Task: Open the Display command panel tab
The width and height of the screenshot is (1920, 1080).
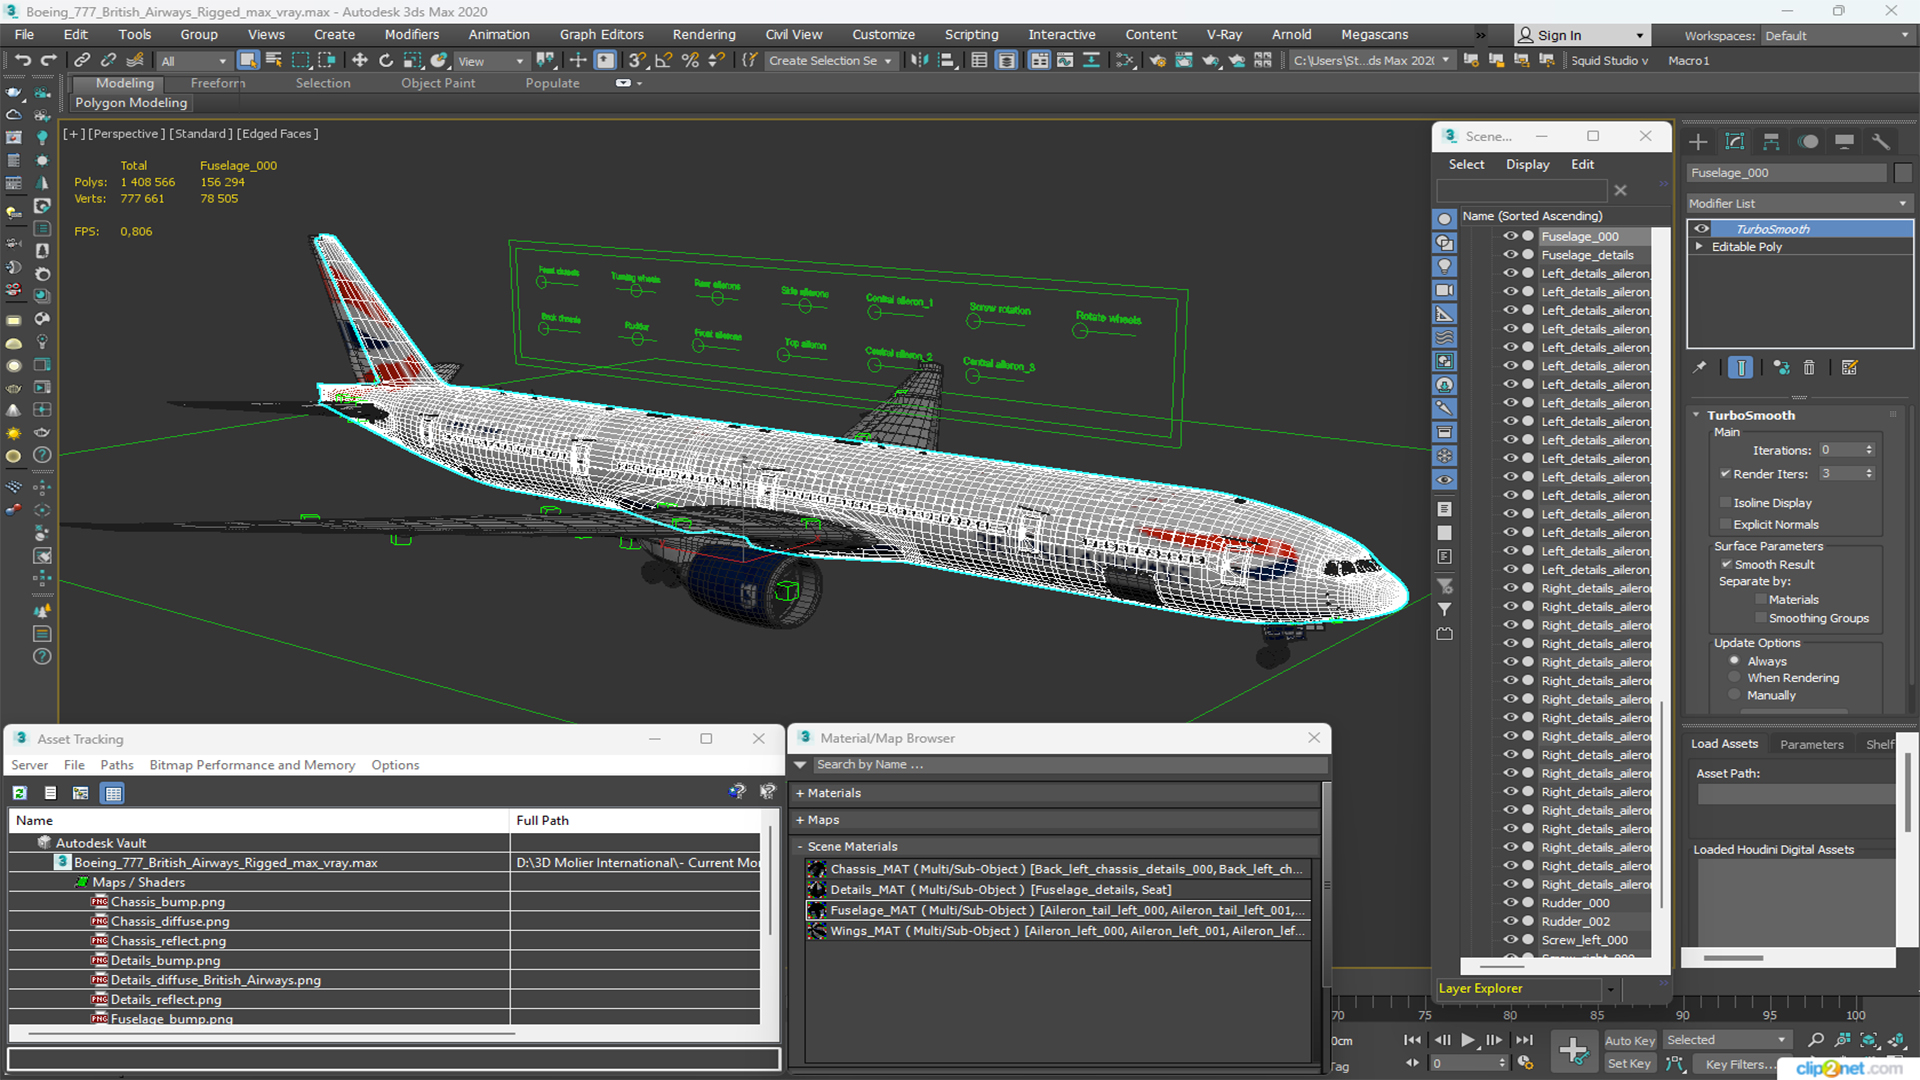Action: point(1844,142)
